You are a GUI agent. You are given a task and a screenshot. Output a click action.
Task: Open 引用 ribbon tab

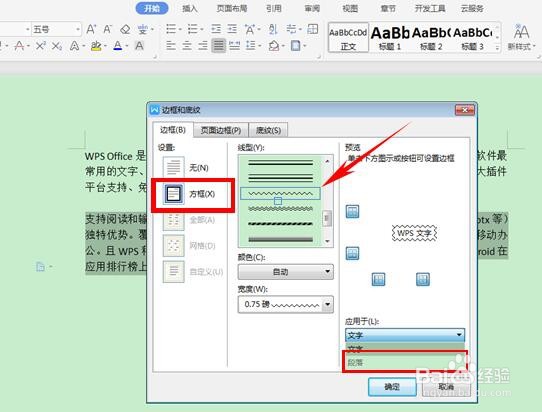(x=274, y=9)
